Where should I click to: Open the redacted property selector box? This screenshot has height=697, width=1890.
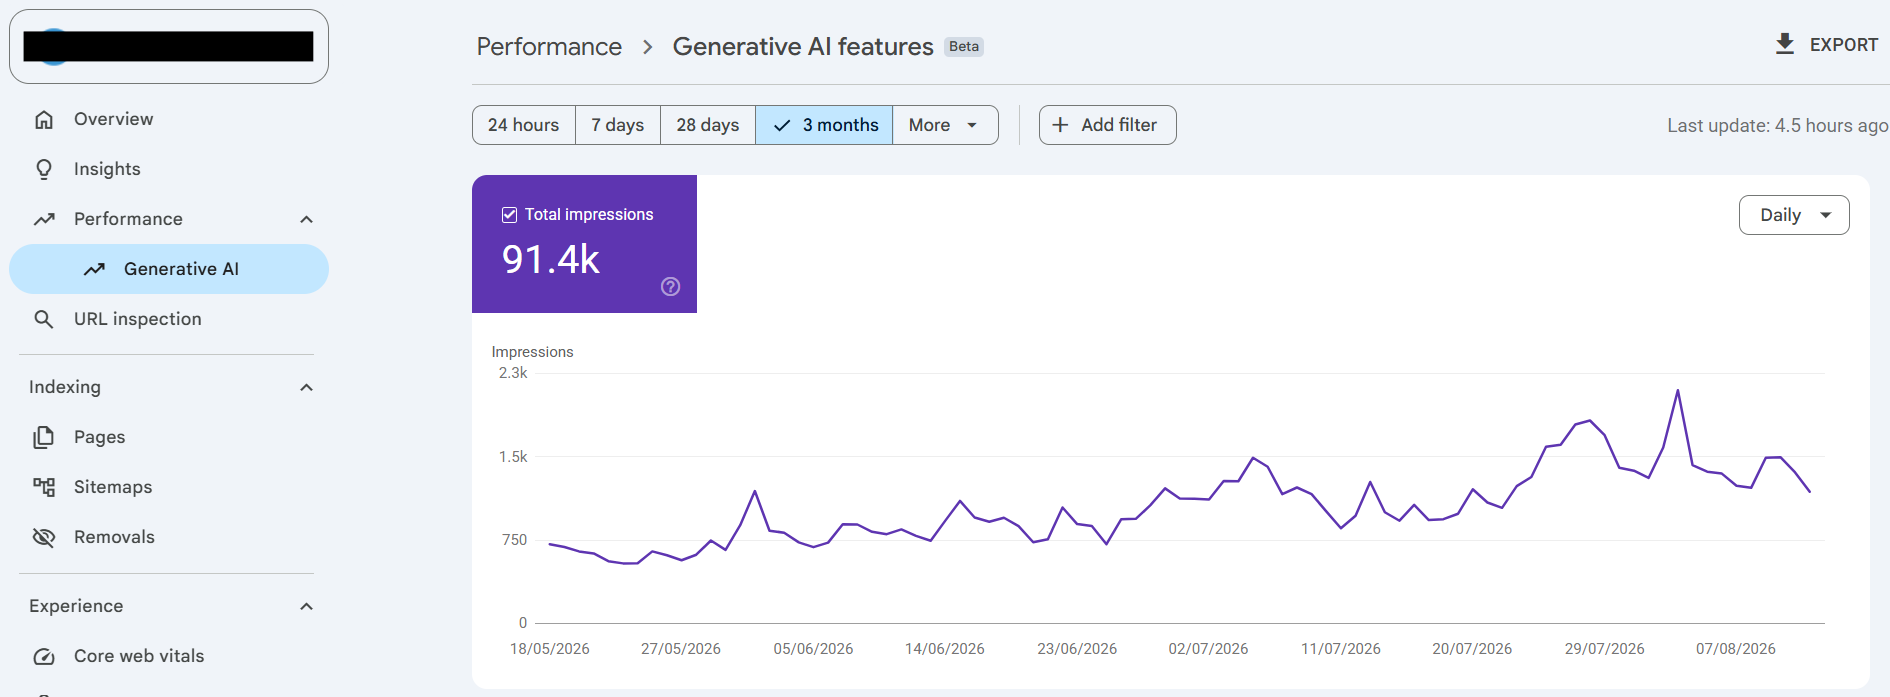pyautogui.click(x=169, y=47)
